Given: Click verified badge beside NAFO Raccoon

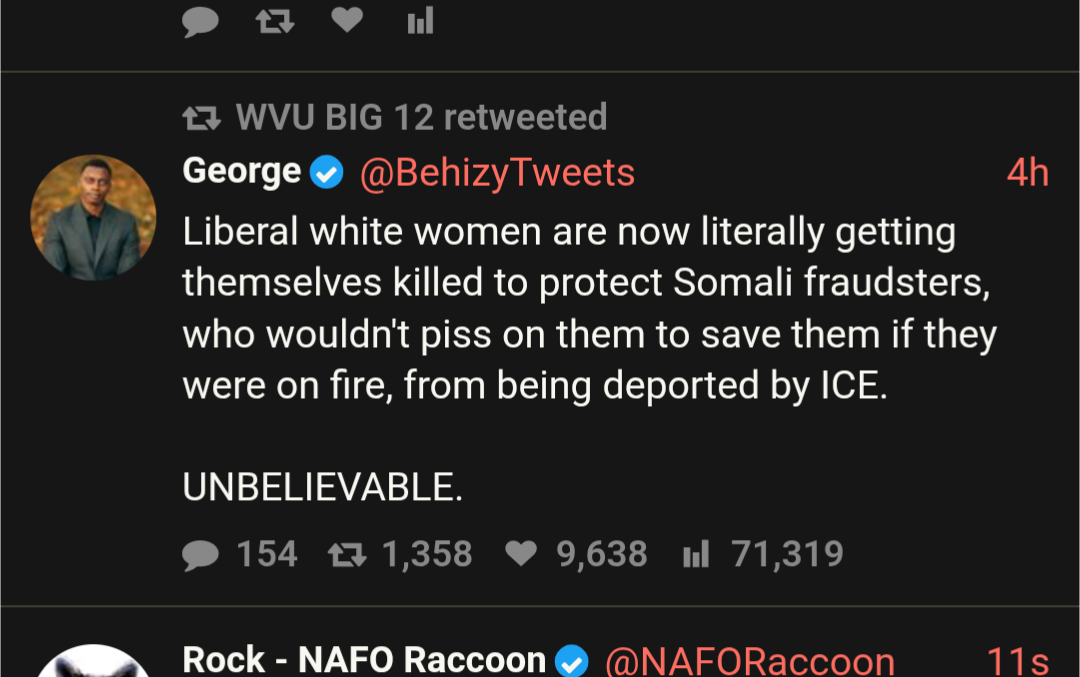Looking at the screenshot, I should coord(571,661).
